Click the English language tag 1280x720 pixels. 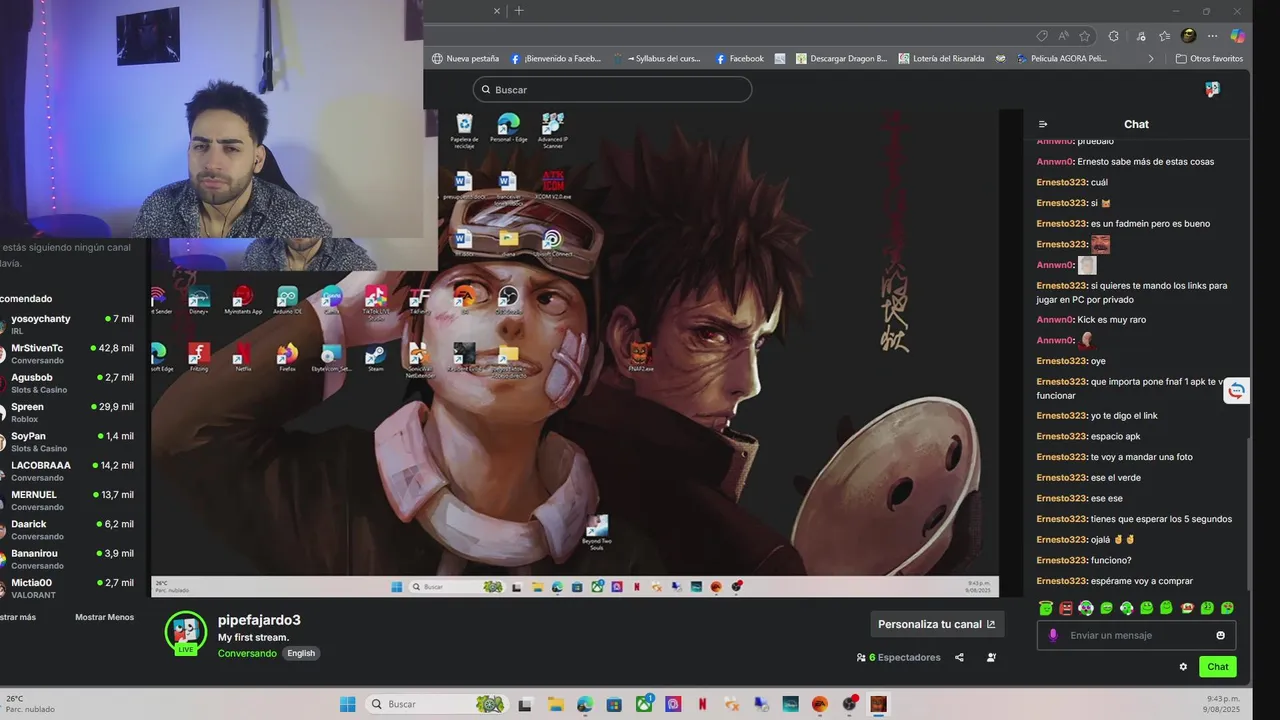(301, 653)
